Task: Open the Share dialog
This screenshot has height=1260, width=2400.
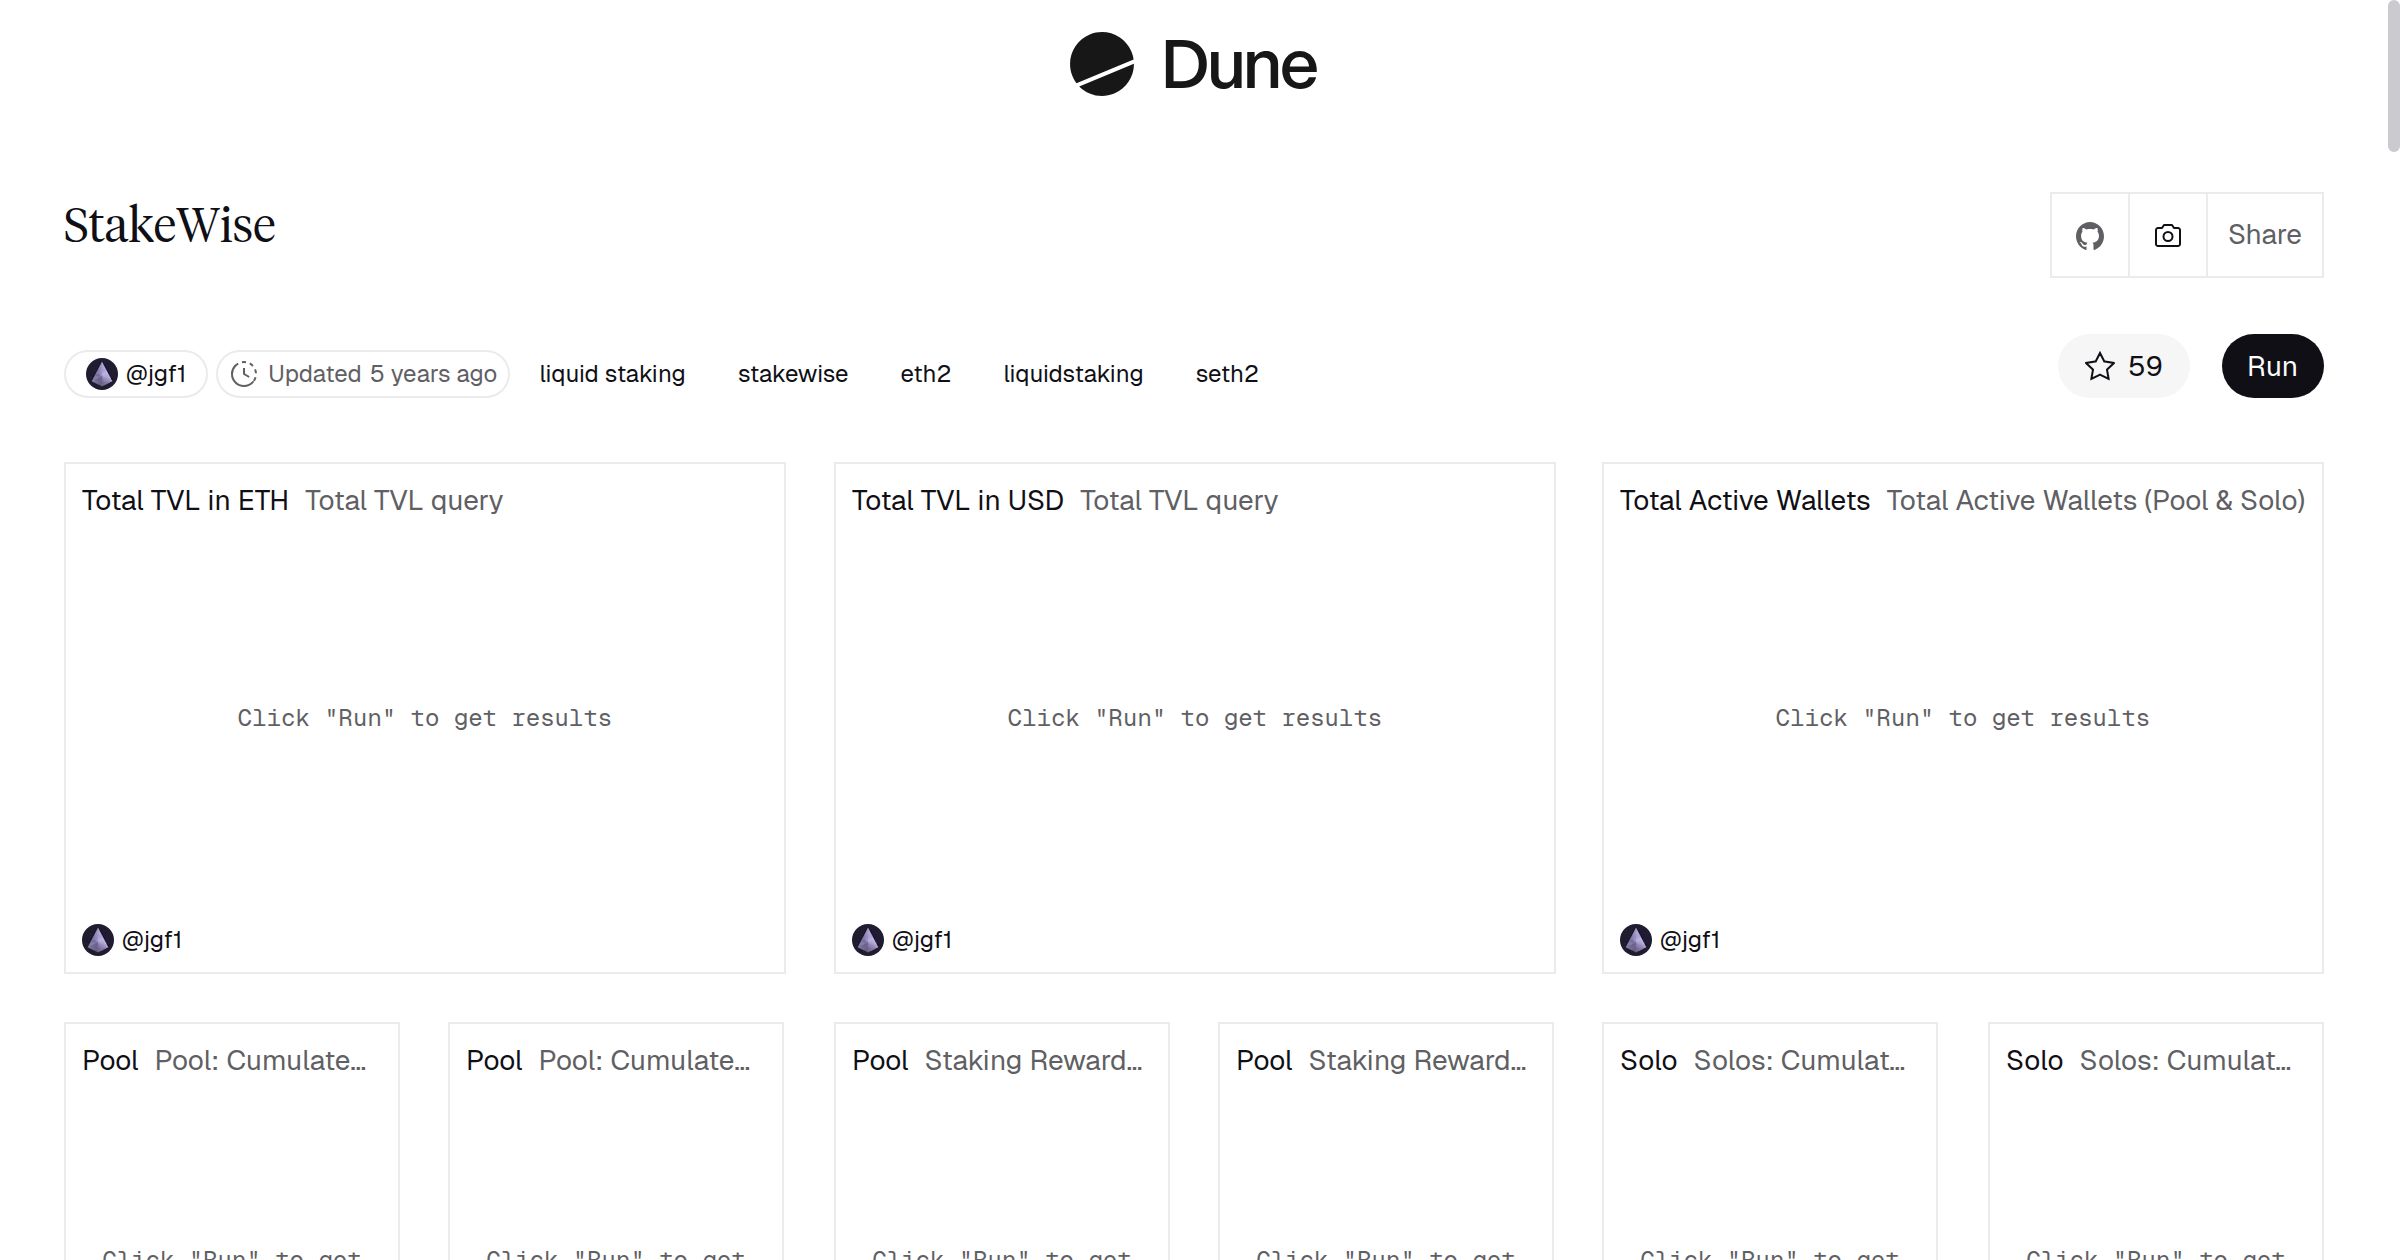Action: point(2264,234)
